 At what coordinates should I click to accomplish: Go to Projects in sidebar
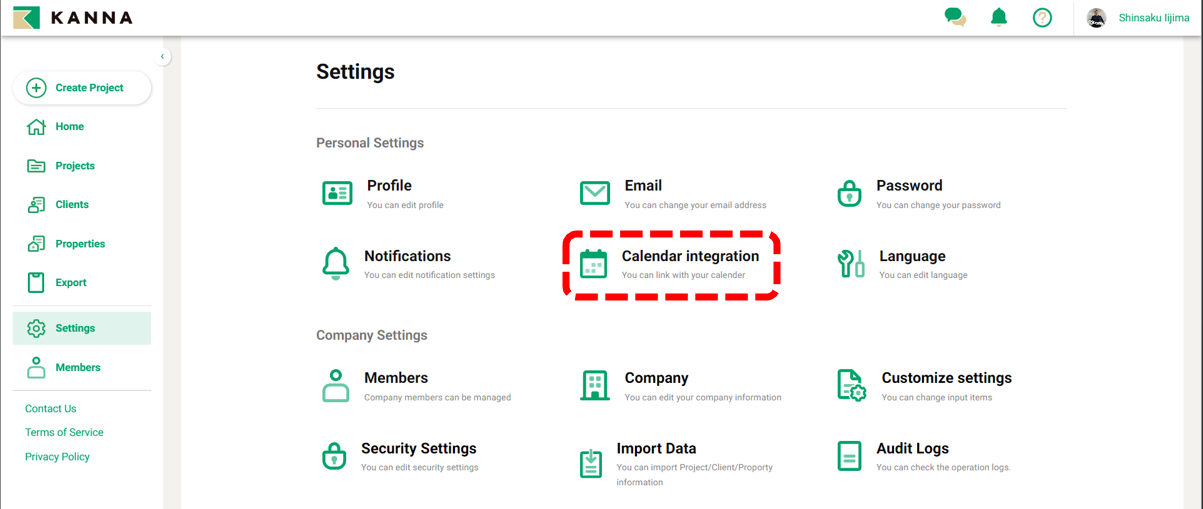click(x=75, y=166)
